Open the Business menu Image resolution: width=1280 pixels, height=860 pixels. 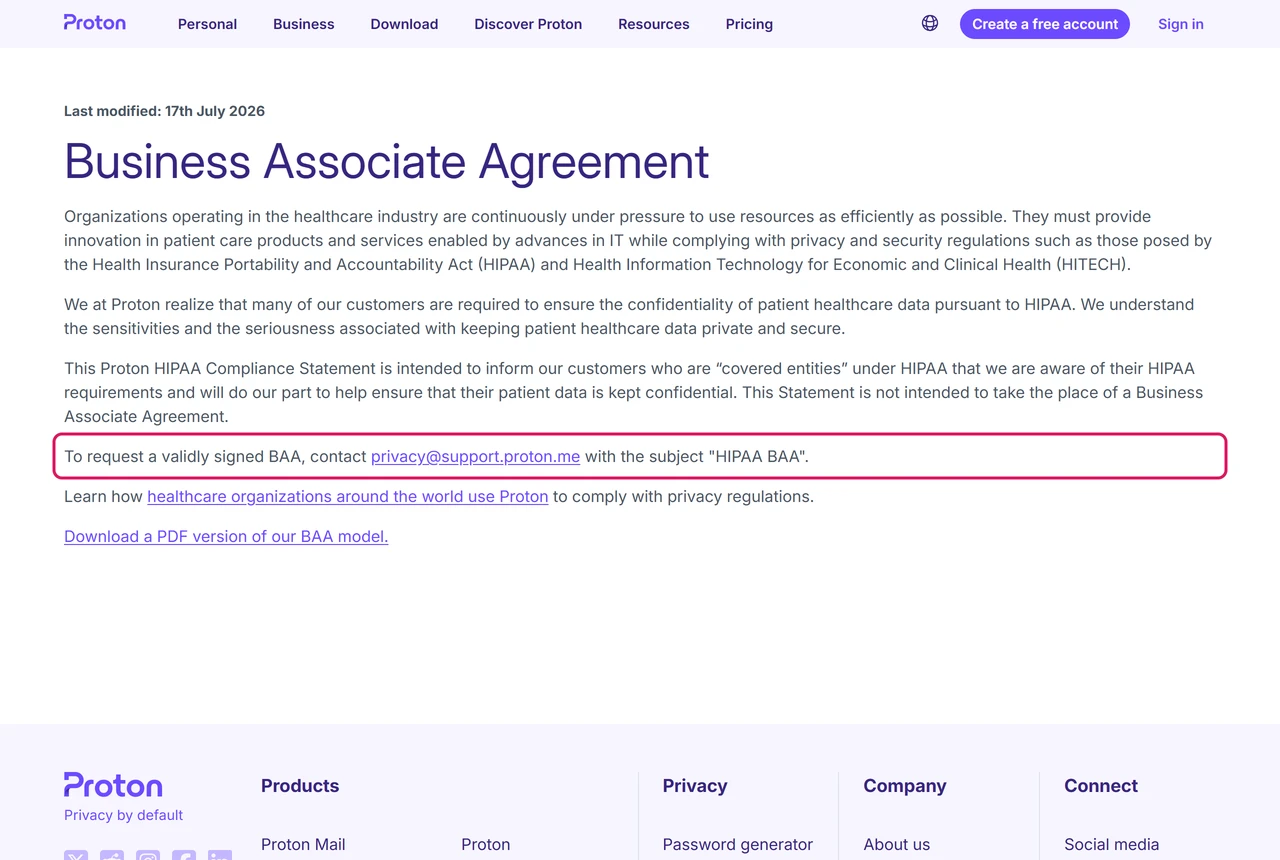pyautogui.click(x=304, y=24)
